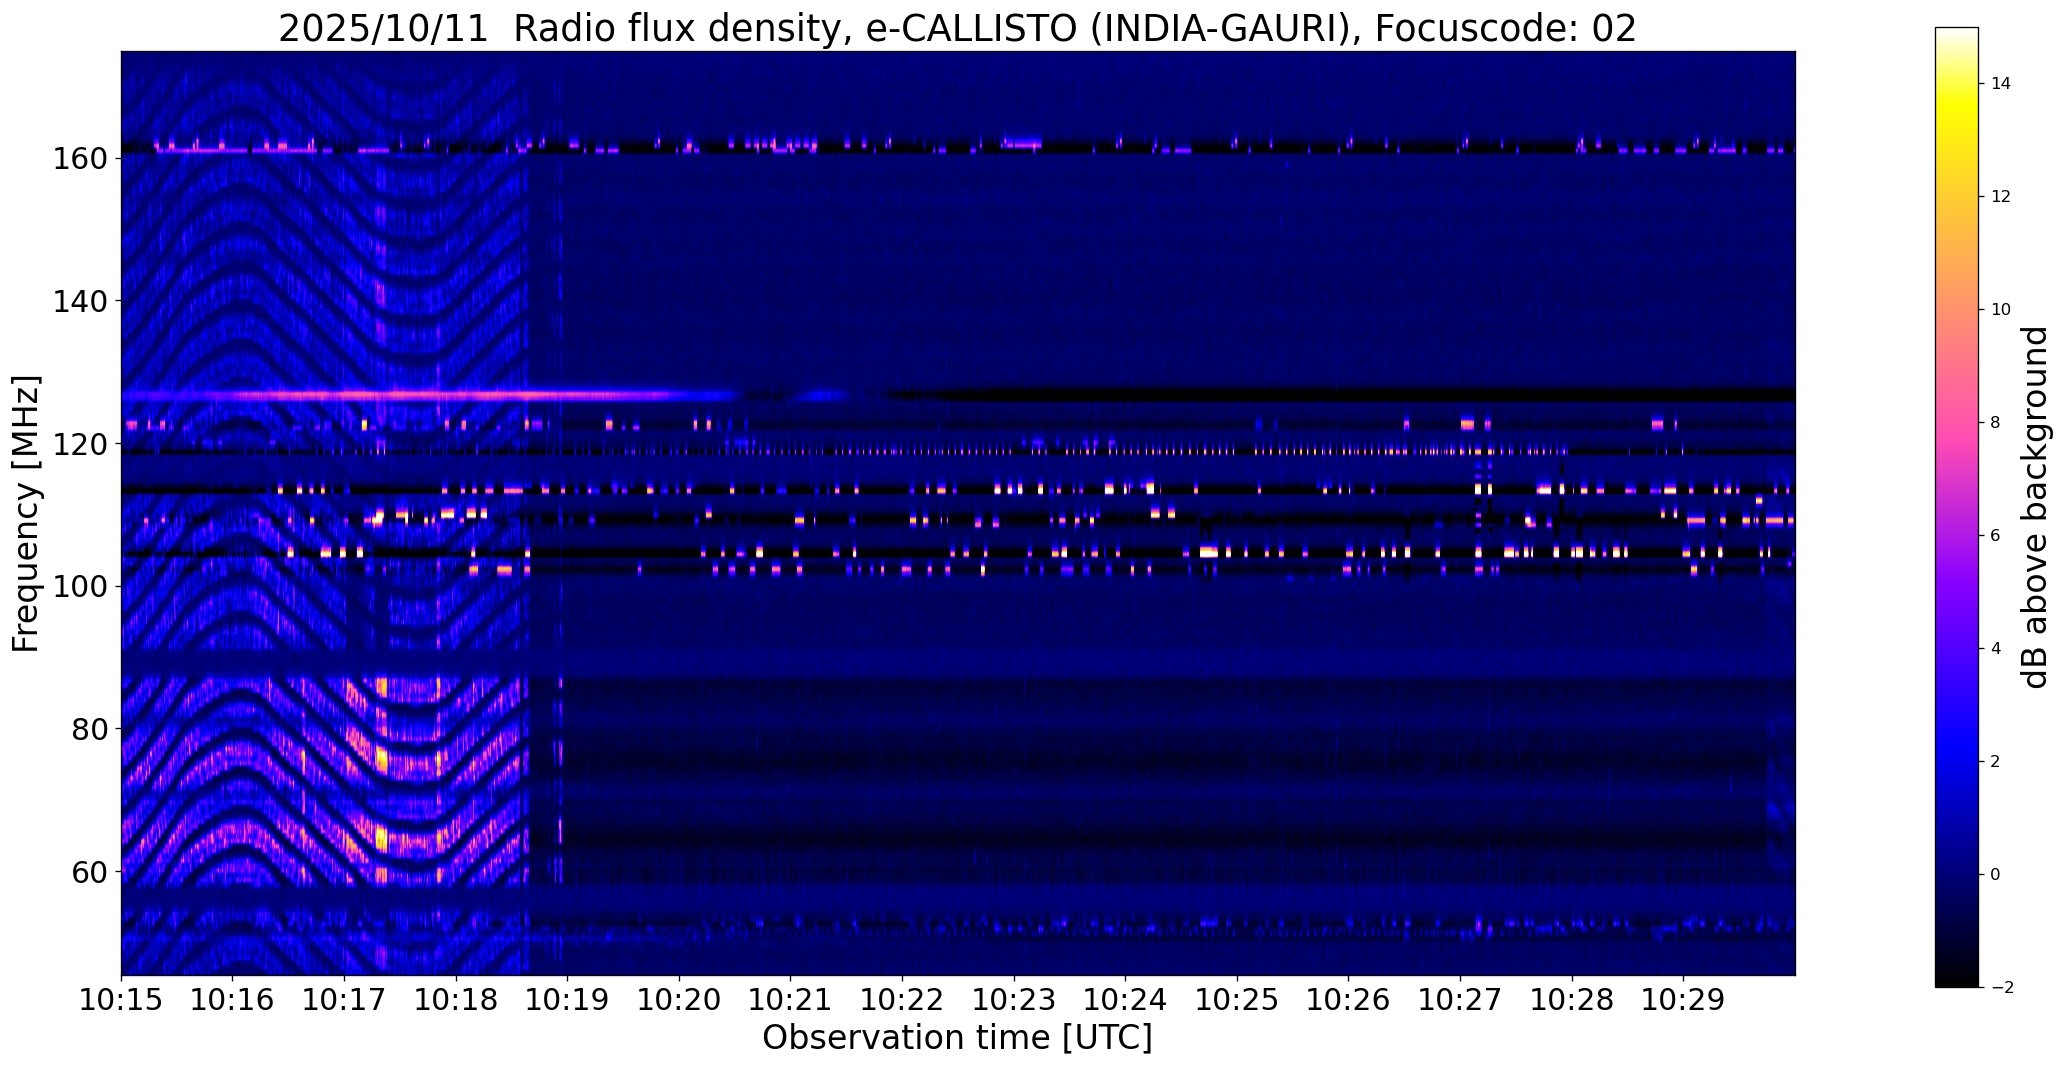Click the 10:27 time tick label

point(1461,1000)
